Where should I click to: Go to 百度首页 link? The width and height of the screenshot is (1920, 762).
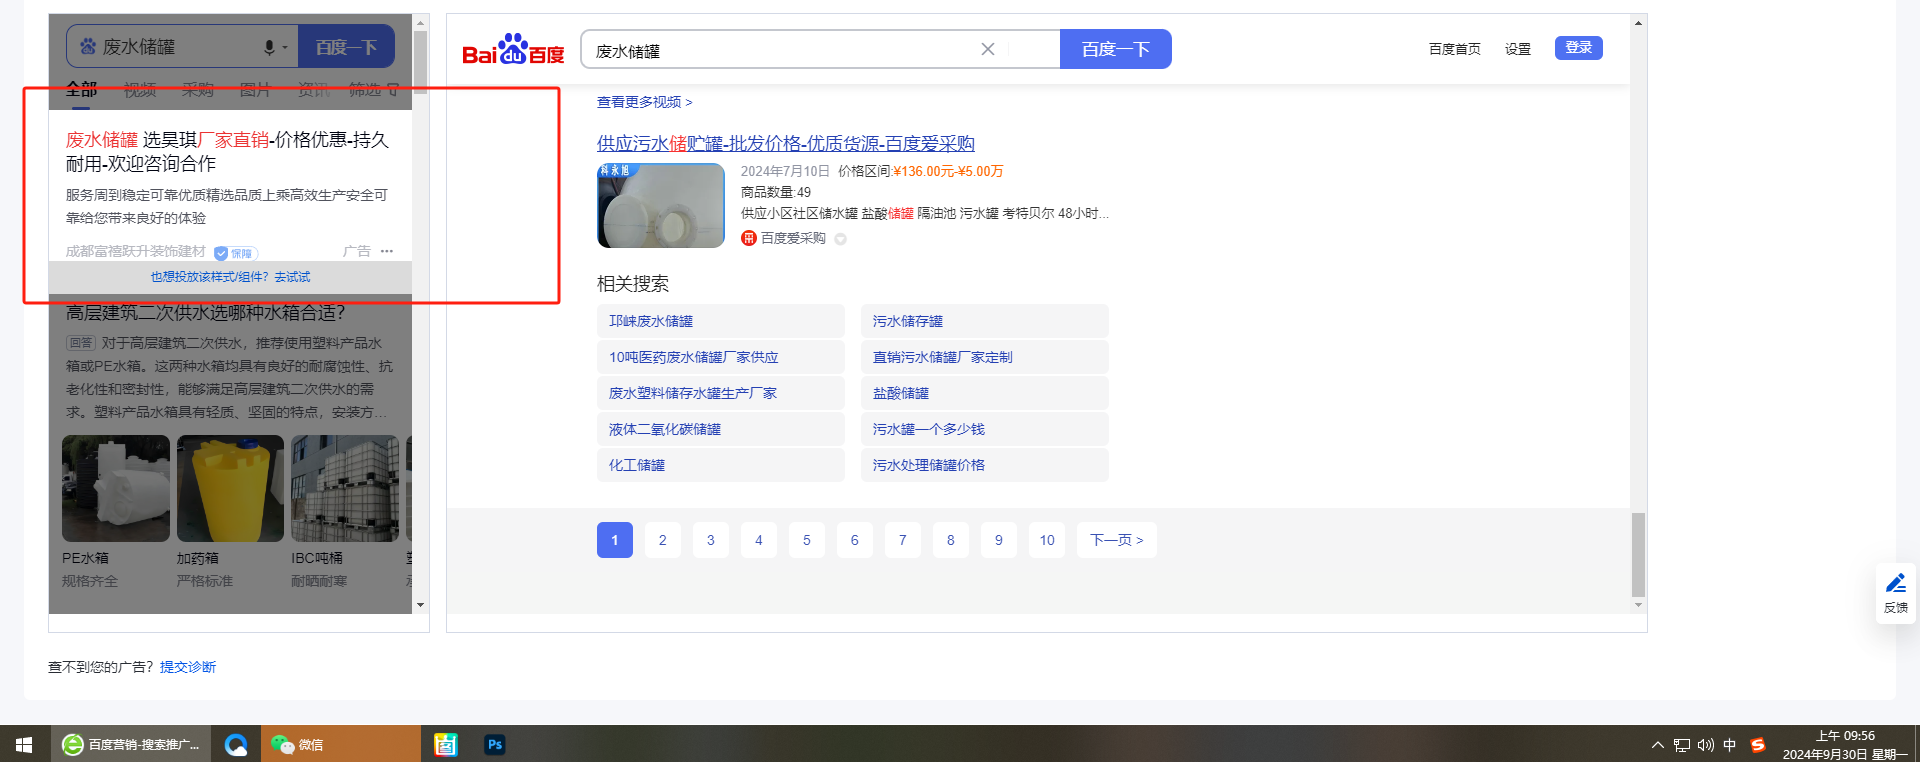pyautogui.click(x=1455, y=49)
